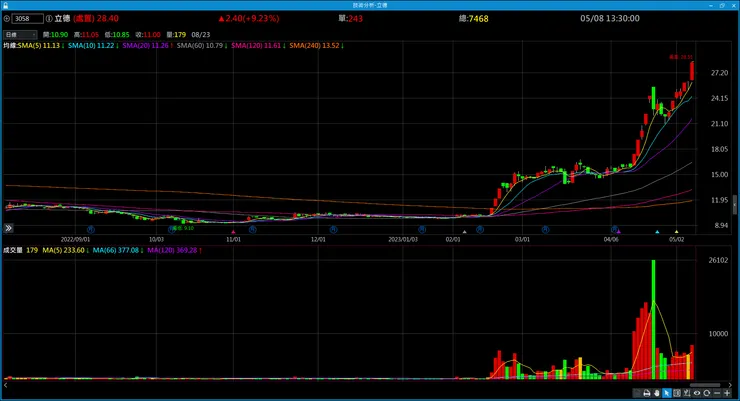This screenshot has width=740, height=401.
Task: Click the SMA(120) 11.61 indicator label
Action: point(258,46)
